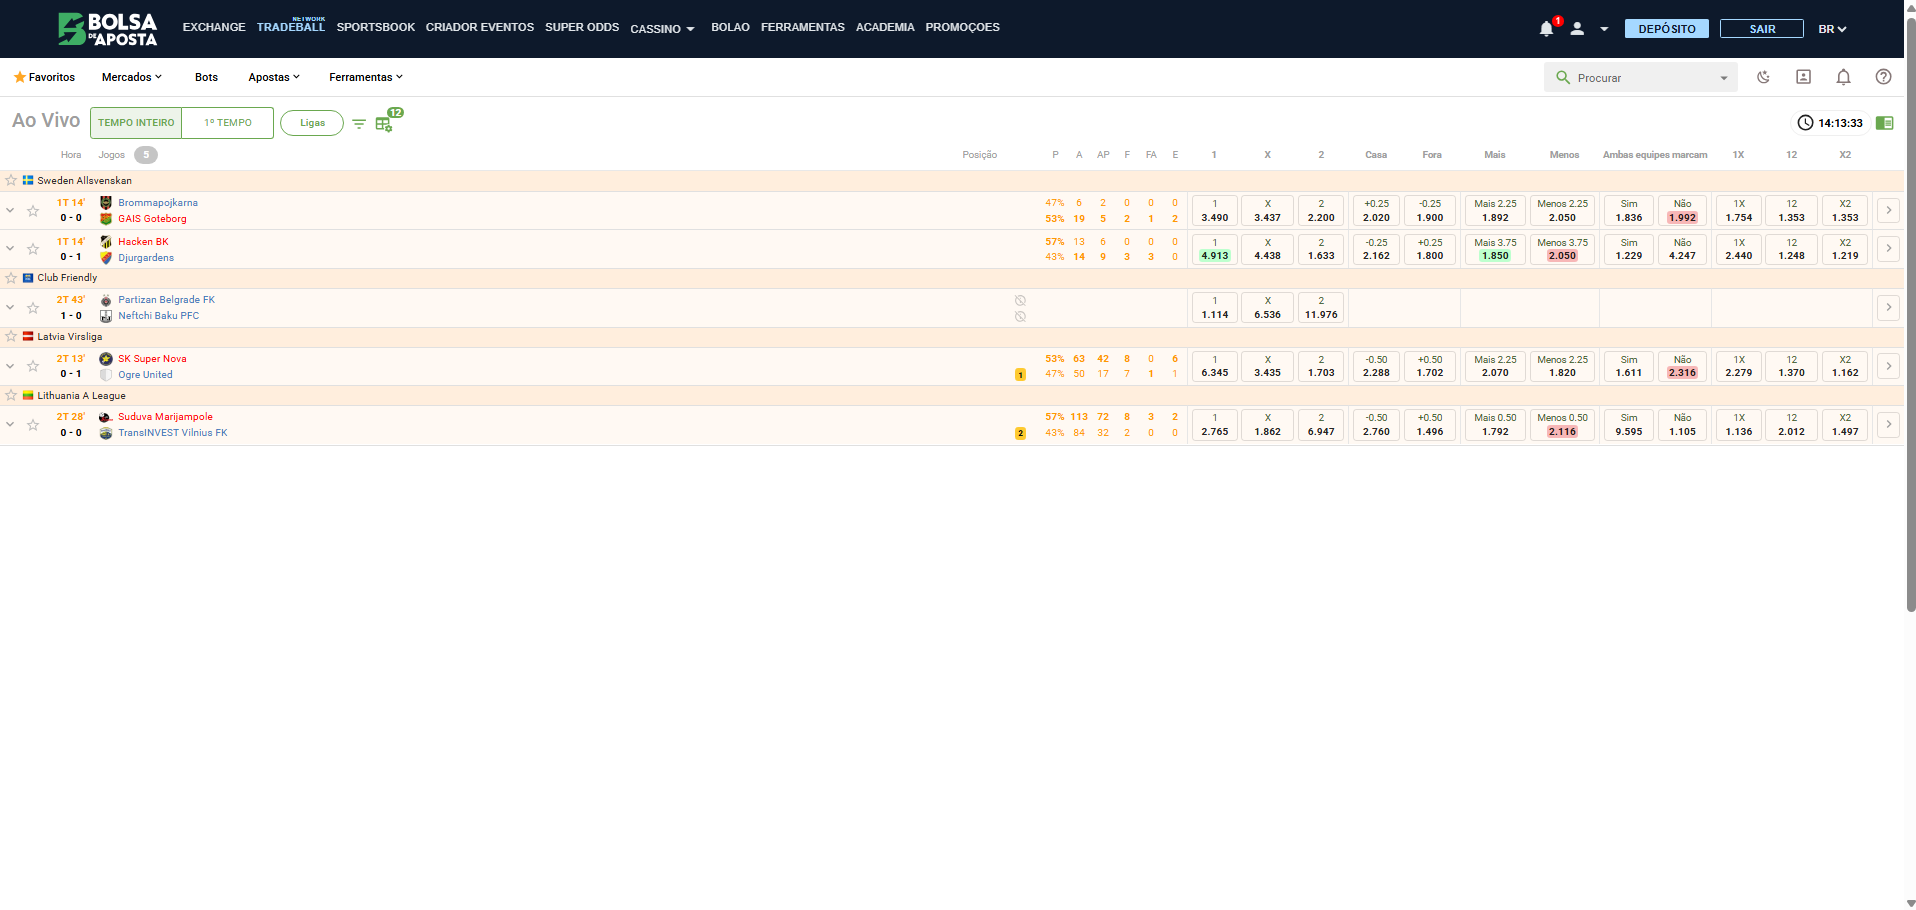Toggle the green side panel layout icon
Viewport: 1916px width, 910px height.
coord(1885,123)
